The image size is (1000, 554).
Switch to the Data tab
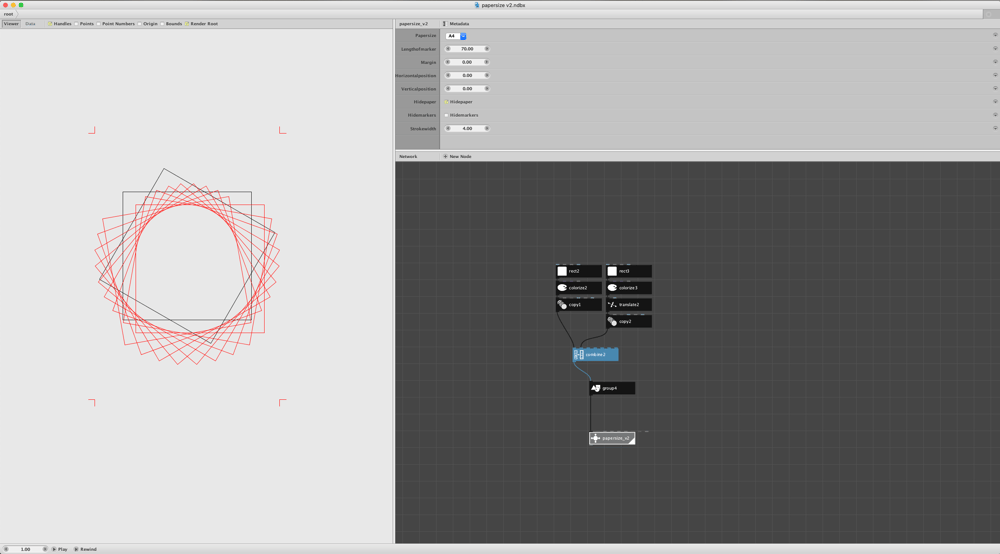coord(30,24)
